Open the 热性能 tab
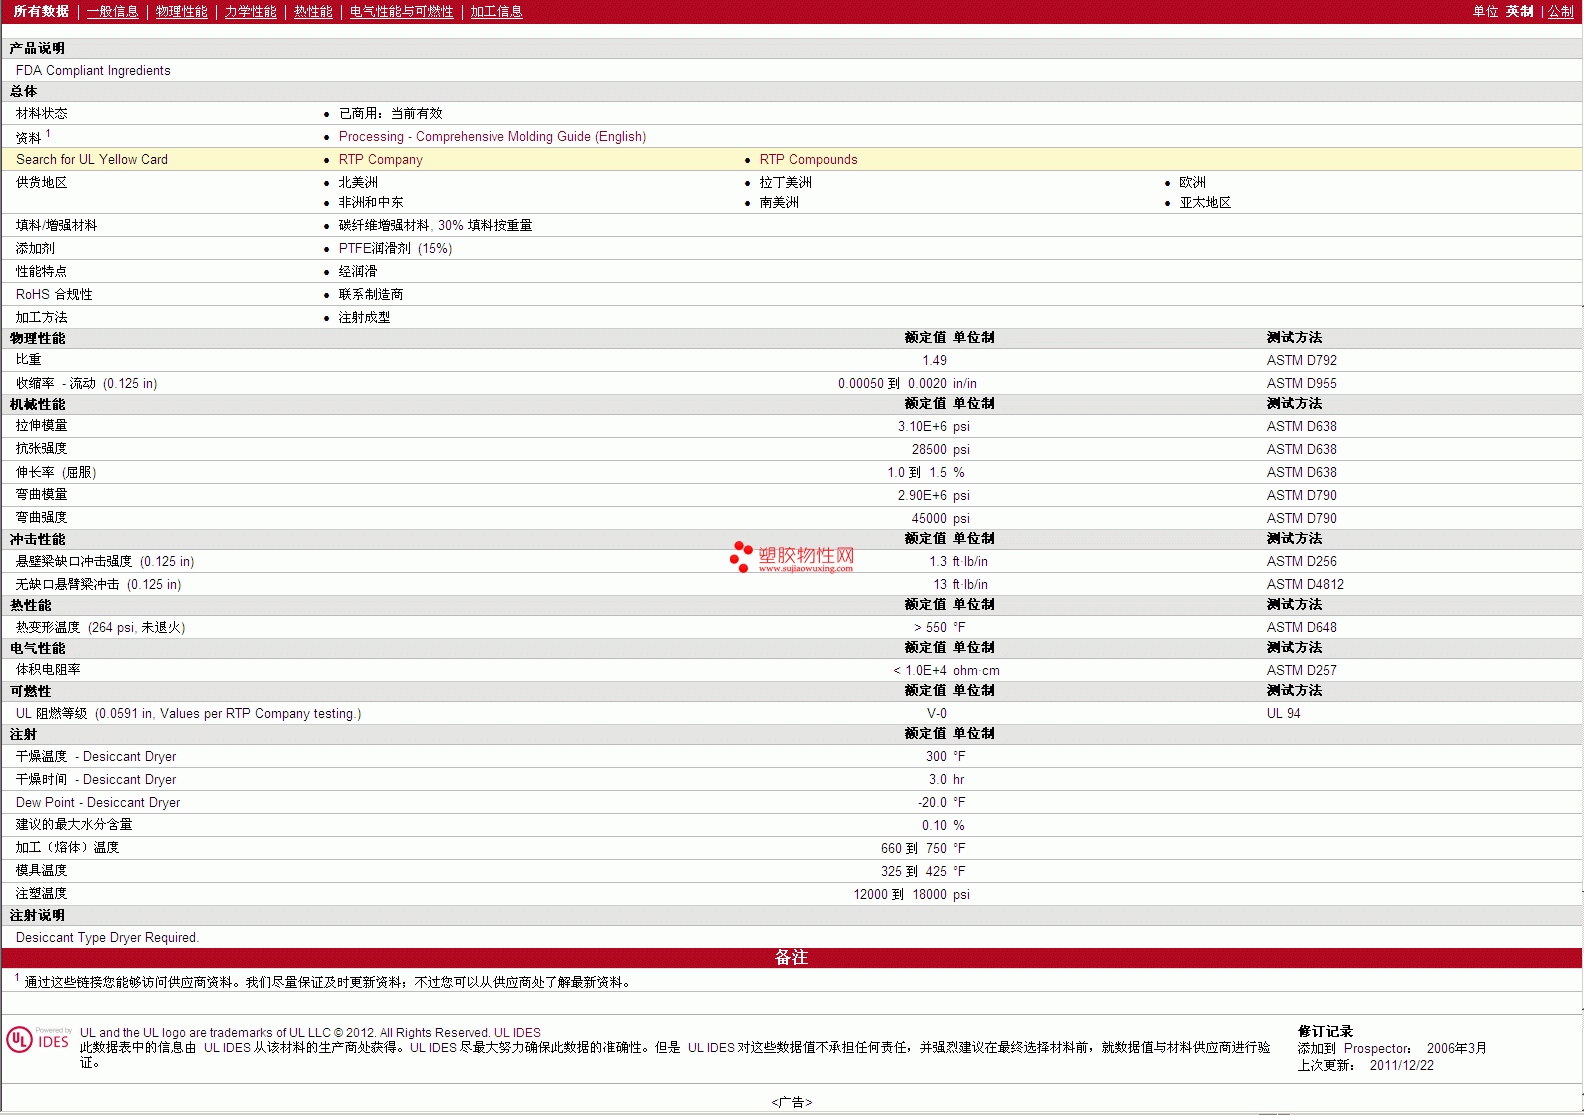 (x=313, y=12)
